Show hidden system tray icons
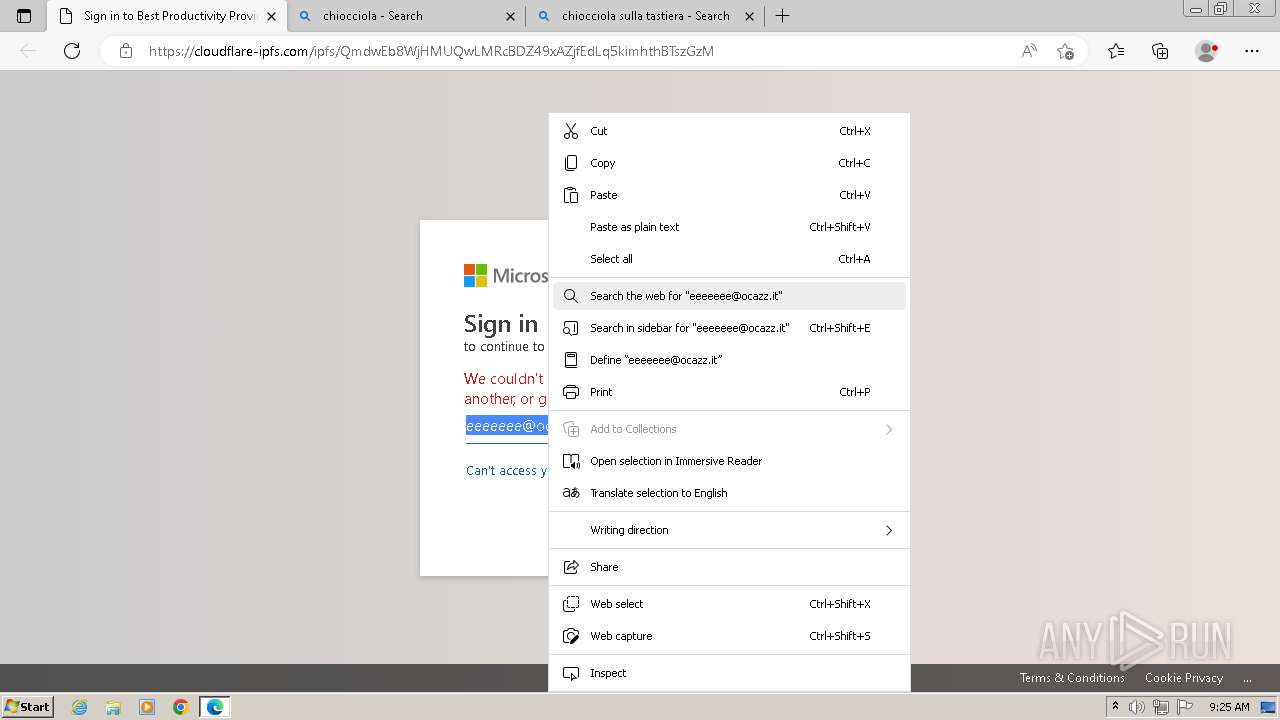The height and width of the screenshot is (720, 1280). (x=1115, y=707)
